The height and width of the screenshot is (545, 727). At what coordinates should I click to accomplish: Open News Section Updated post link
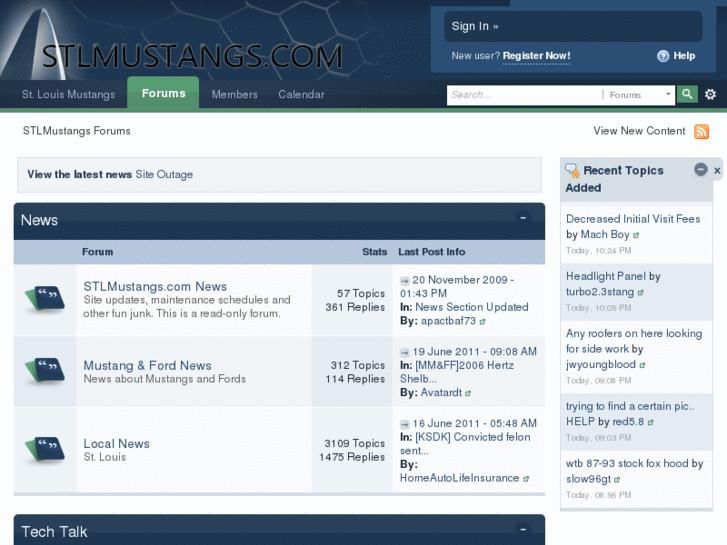tap(472, 308)
